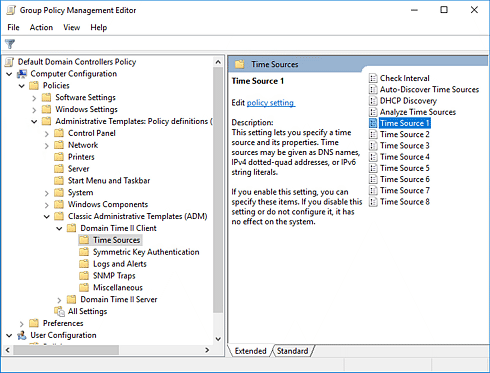Click the Printers folder icon
490x373 pixels.
tap(59, 157)
